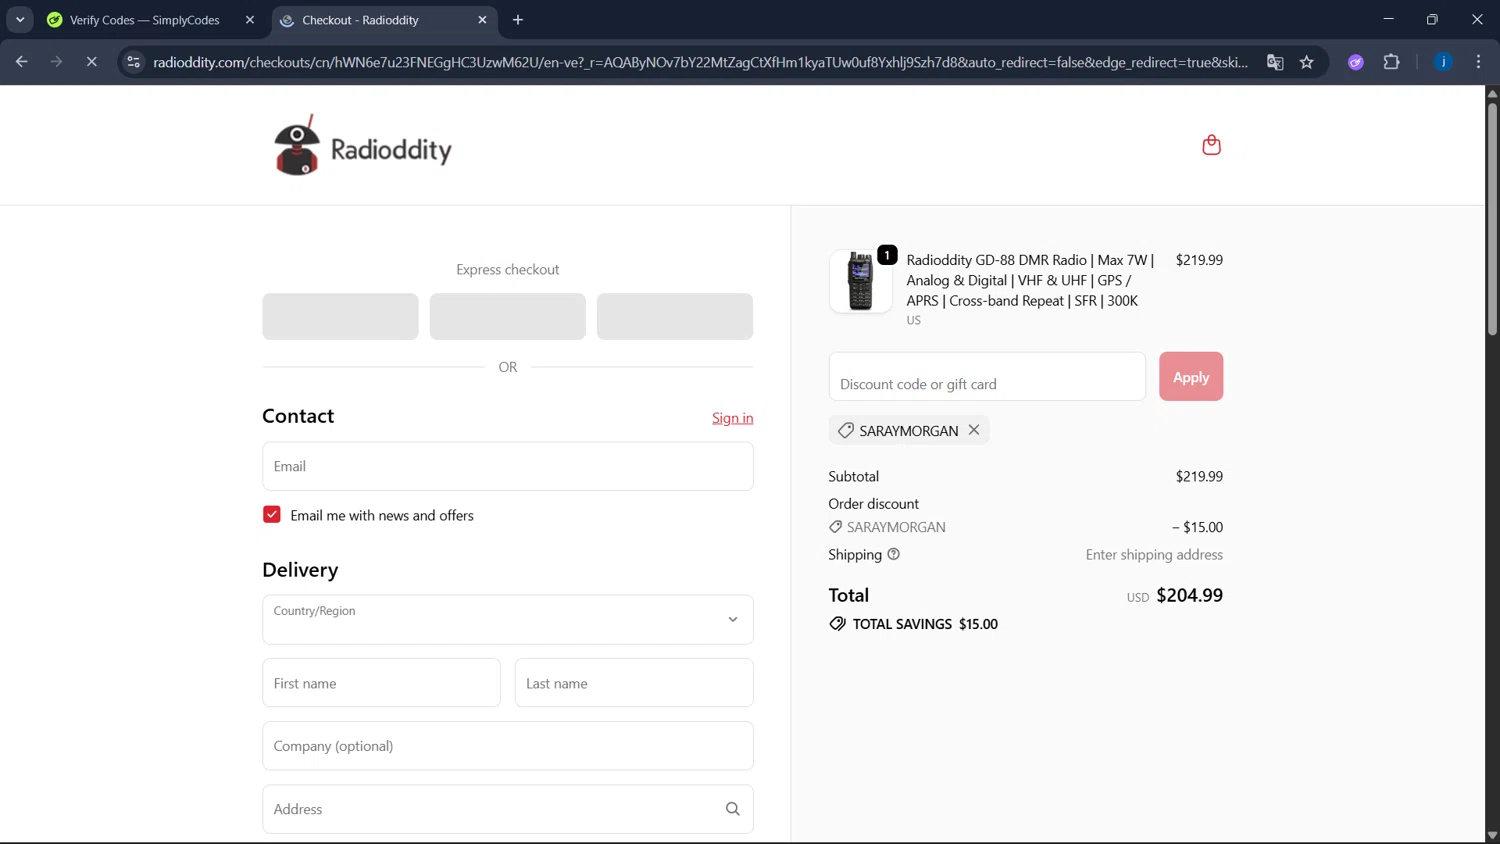
Task: Click the Express checkout label
Action: (508, 270)
